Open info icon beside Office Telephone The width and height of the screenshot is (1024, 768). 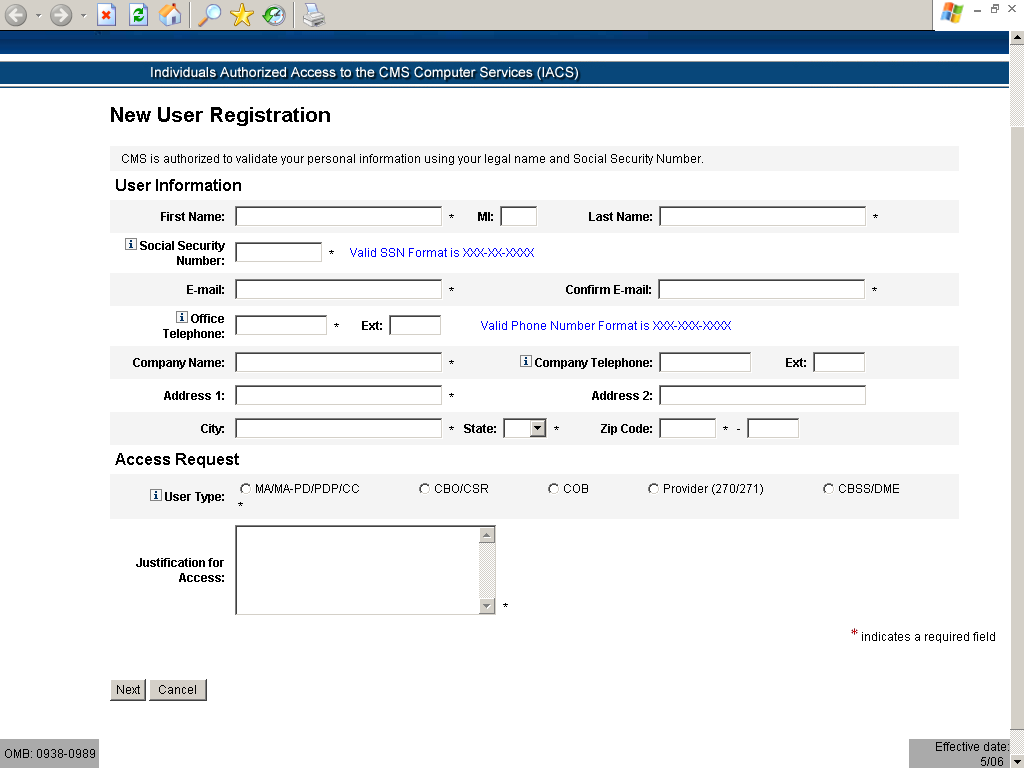pos(182,317)
